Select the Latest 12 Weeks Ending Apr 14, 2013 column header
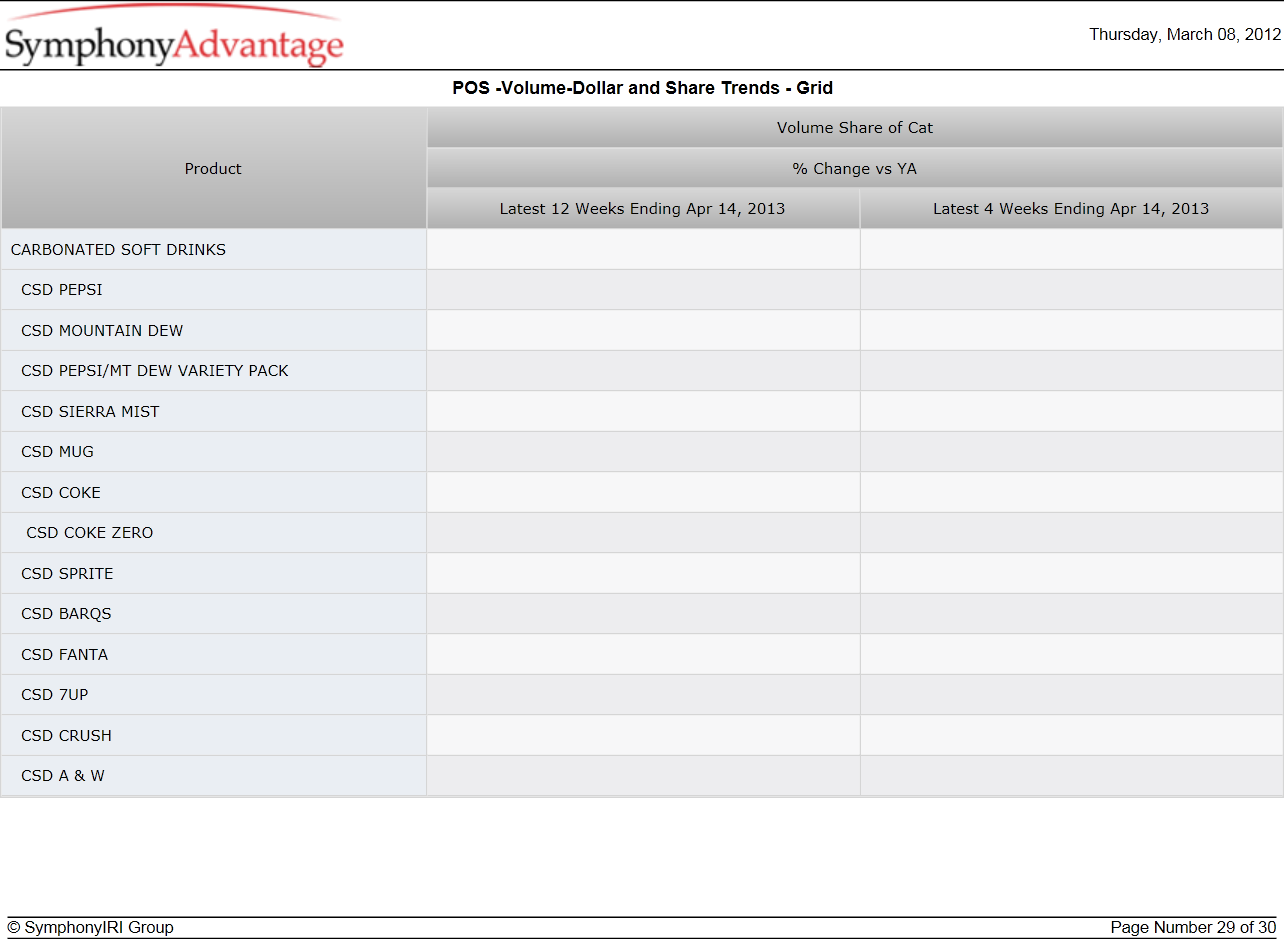 pyautogui.click(x=643, y=209)
